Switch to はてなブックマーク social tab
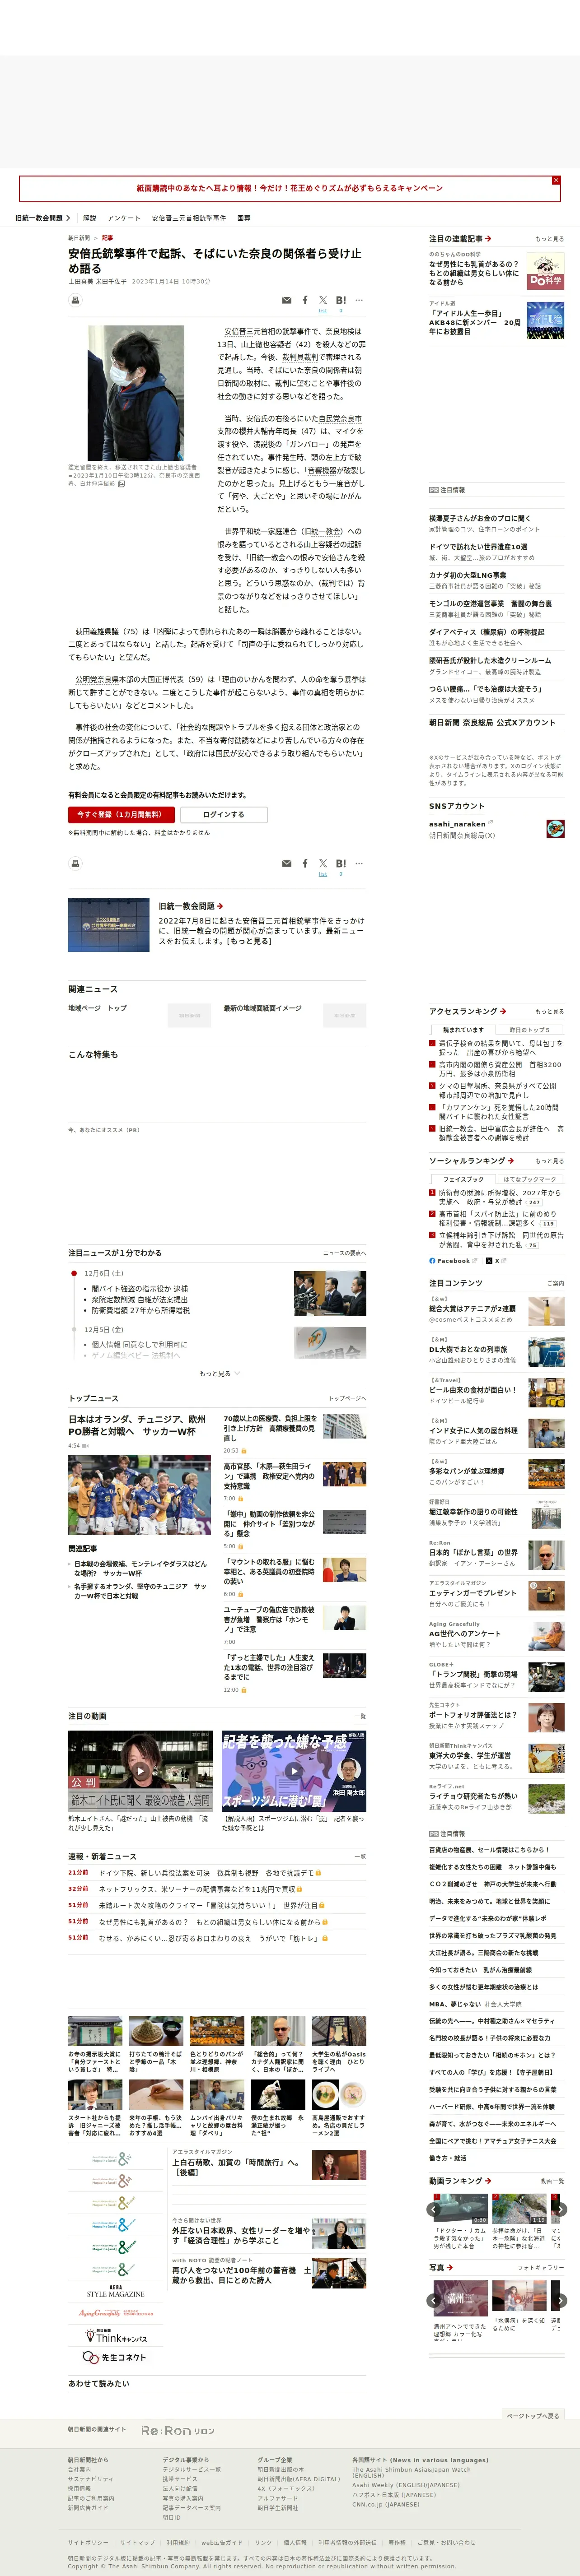The image size is (580, 2576). tap(530, 1179)
